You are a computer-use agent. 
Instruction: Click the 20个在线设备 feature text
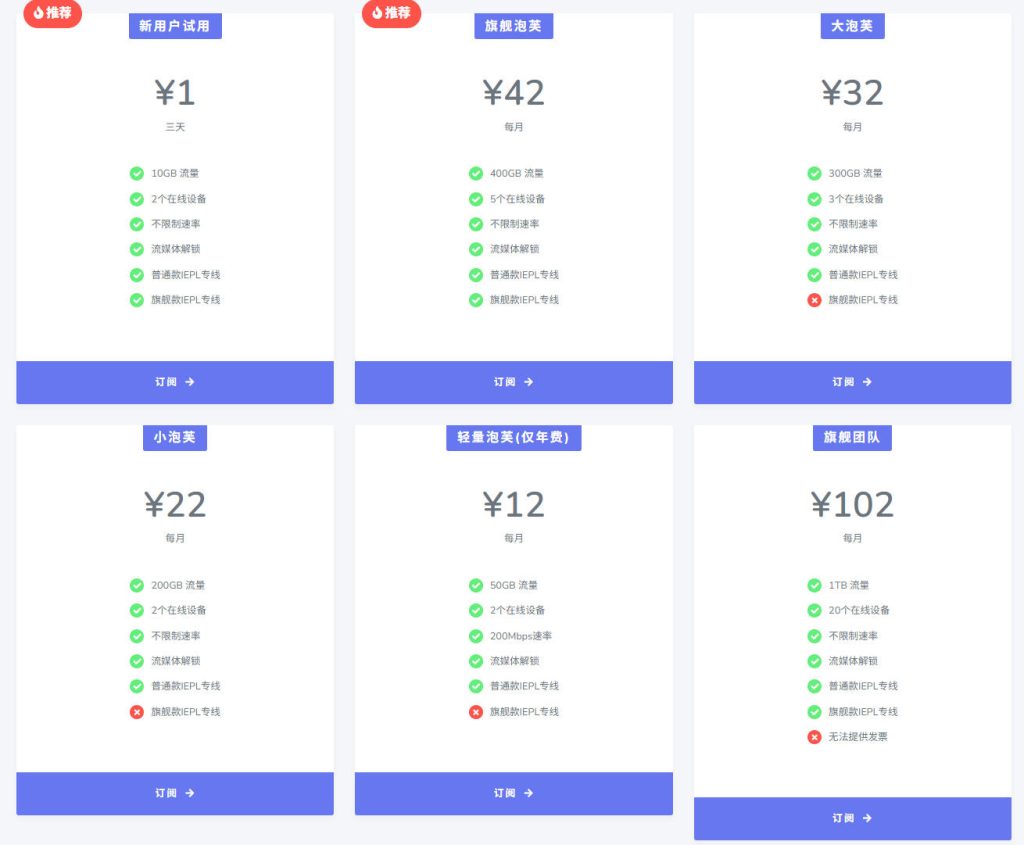pyautogui.click(x=859, y=610)
